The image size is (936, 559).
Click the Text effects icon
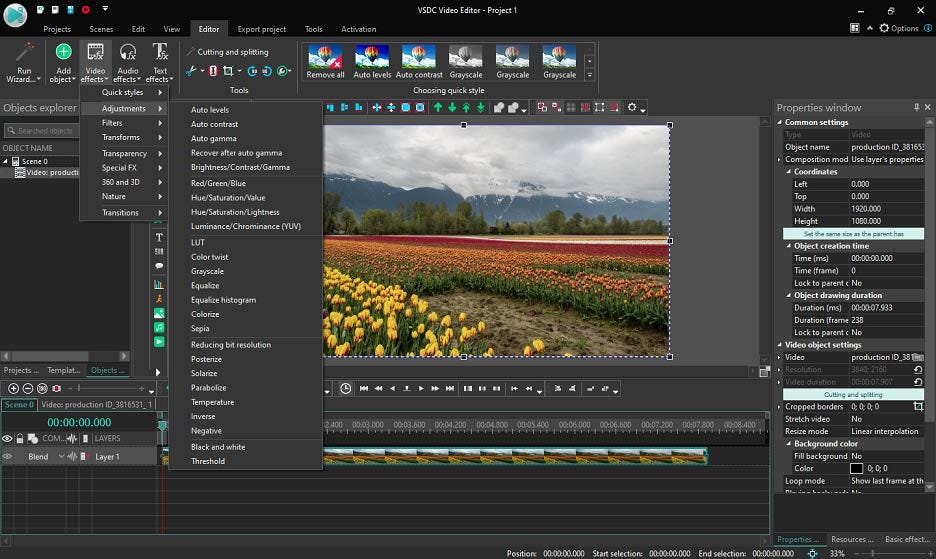coord(160,54)
